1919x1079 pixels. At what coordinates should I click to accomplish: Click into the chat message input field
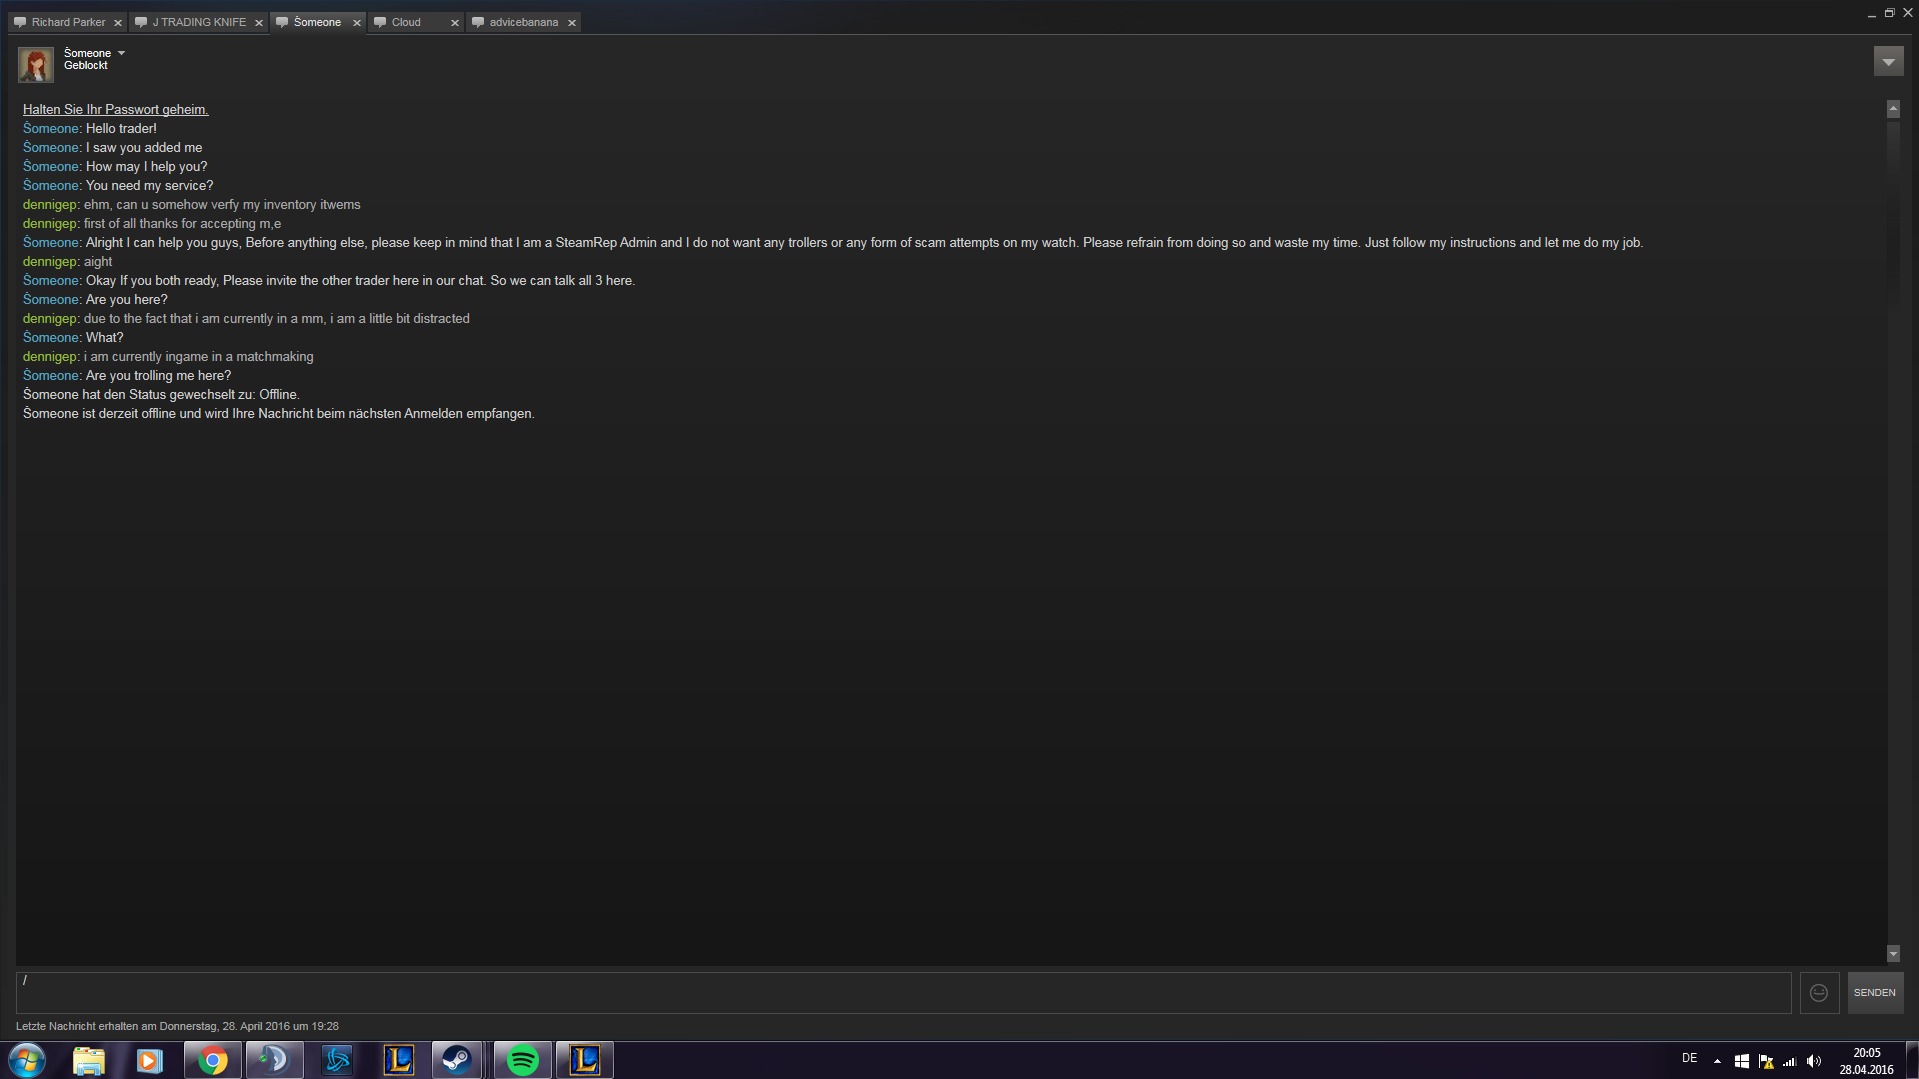pyautogui.click(x=903, y=993)
